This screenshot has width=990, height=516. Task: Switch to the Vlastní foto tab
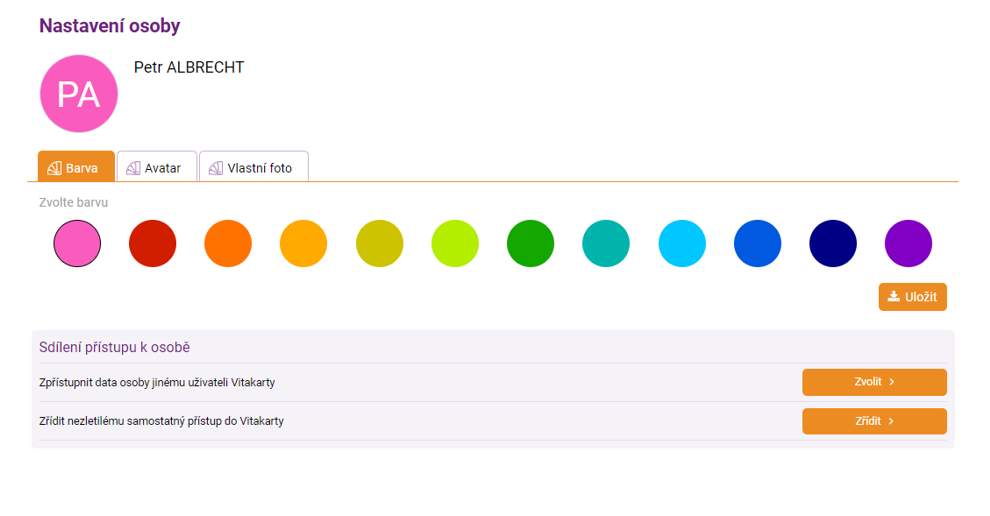click(253, 168)
